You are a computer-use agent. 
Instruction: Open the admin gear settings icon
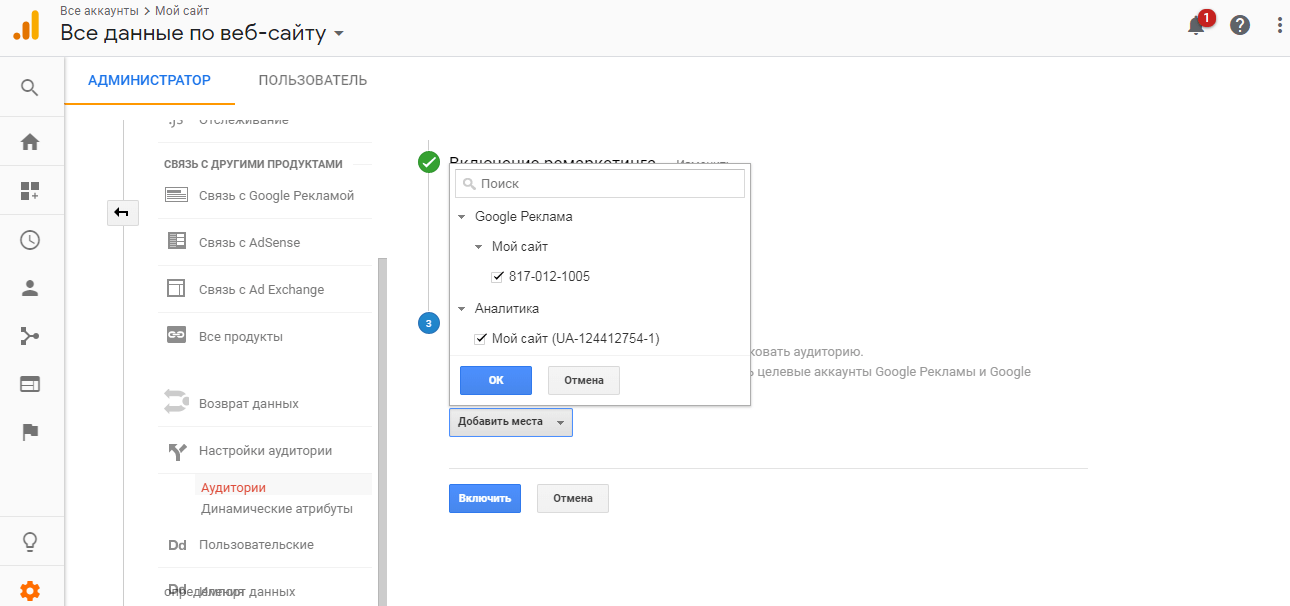(x=30, y=591)
